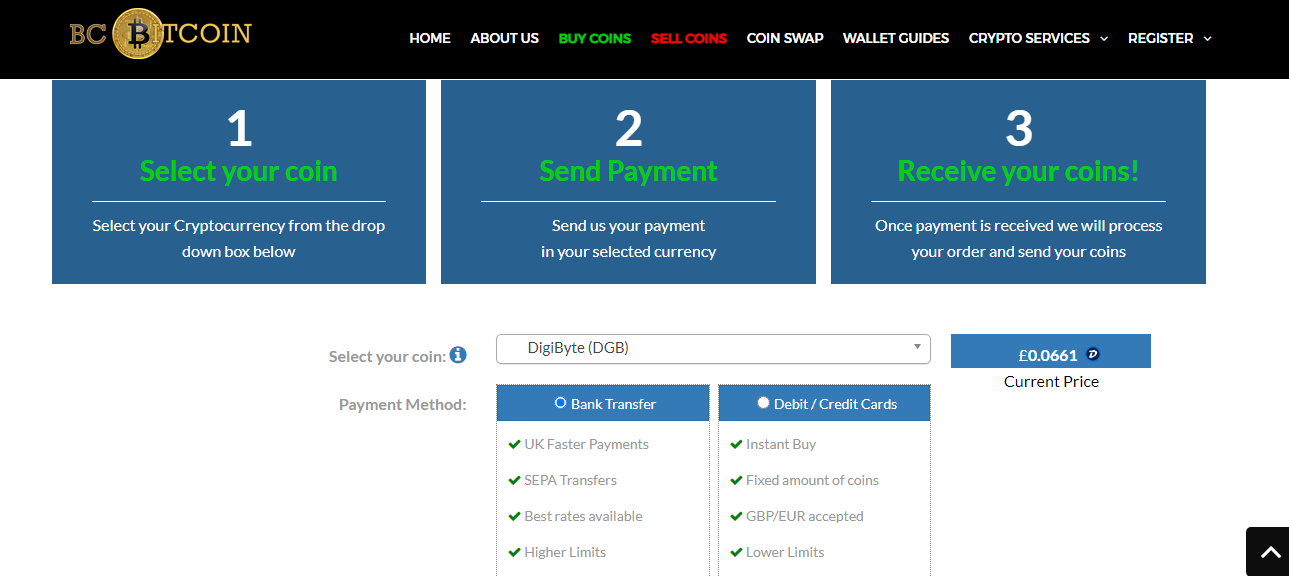Click the scroll-to-top arrow button
Image resolution: width=1289 pixels, height=576 pixels.
tap(1269, 551)
